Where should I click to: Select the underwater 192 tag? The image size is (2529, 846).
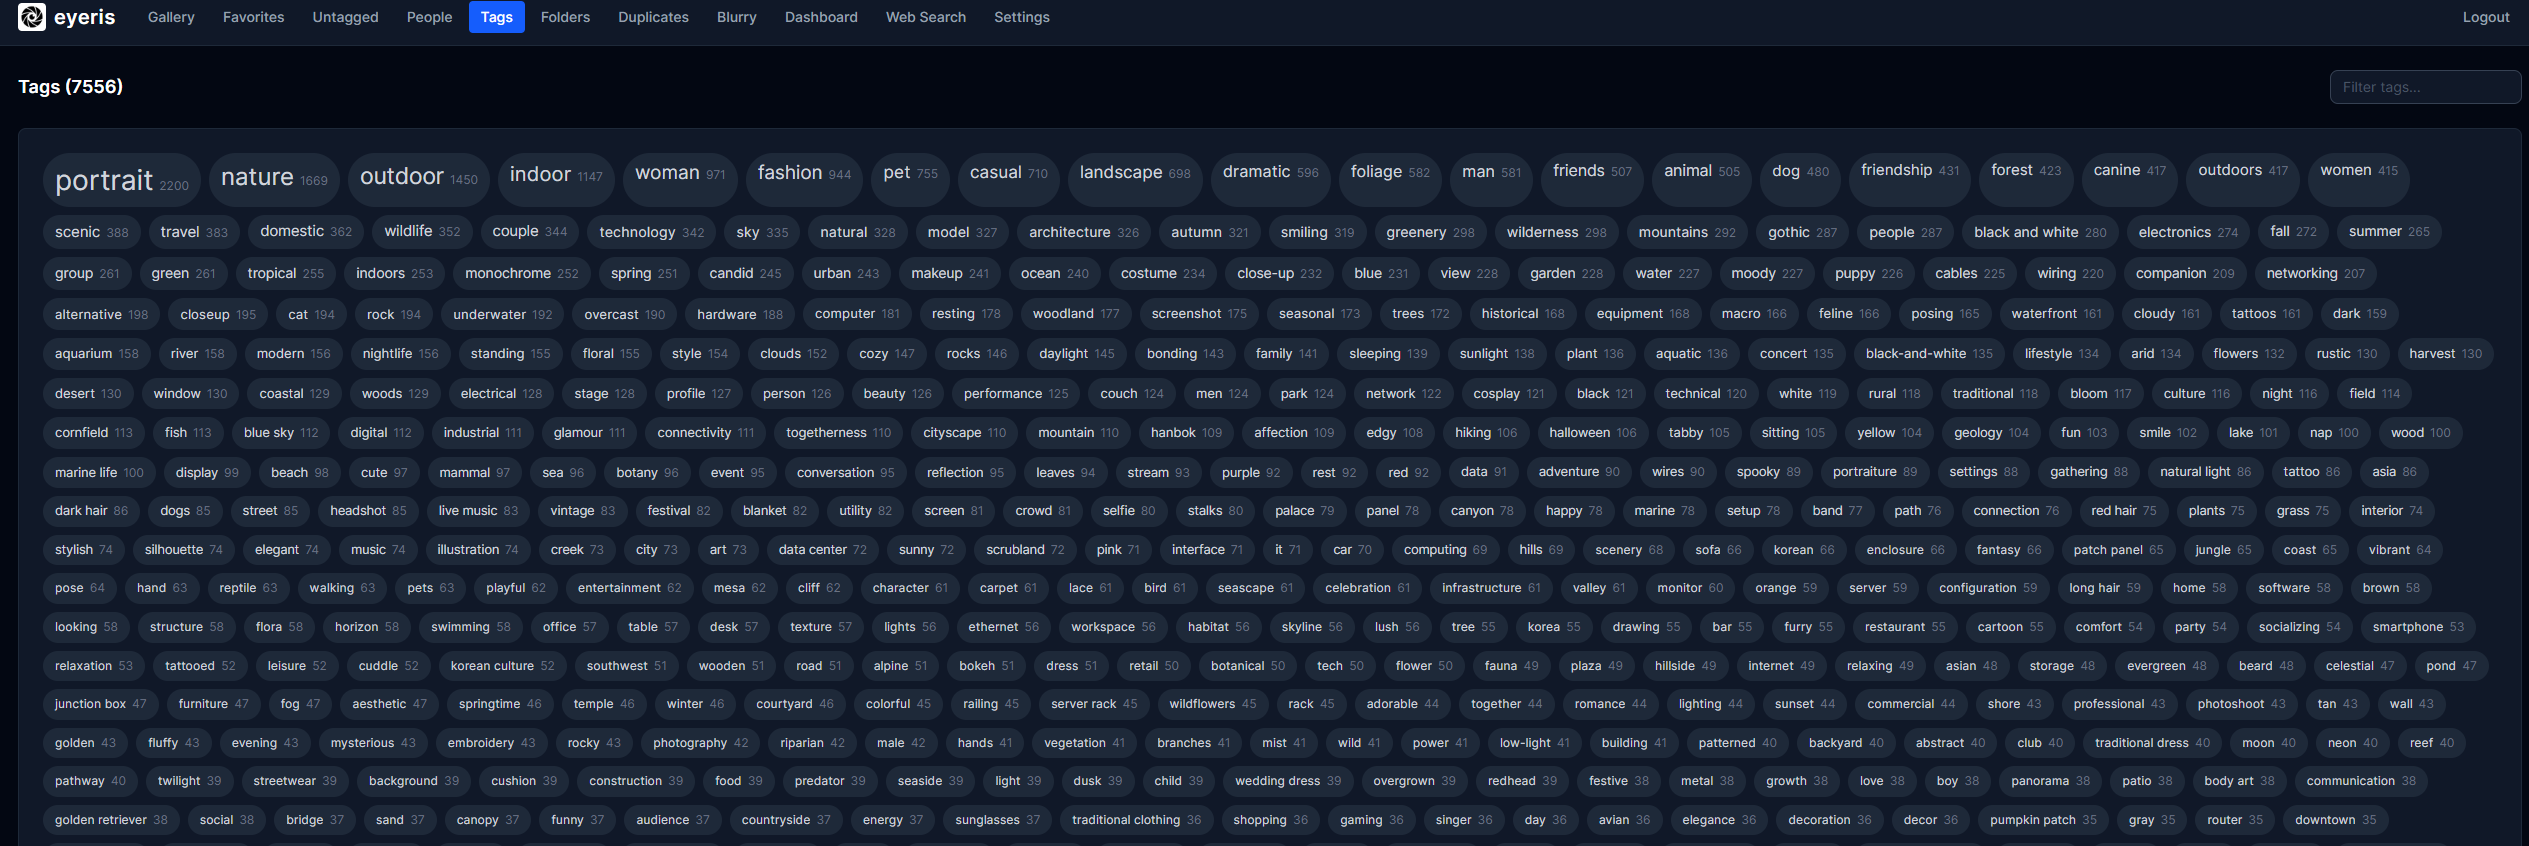coord(502,314)
